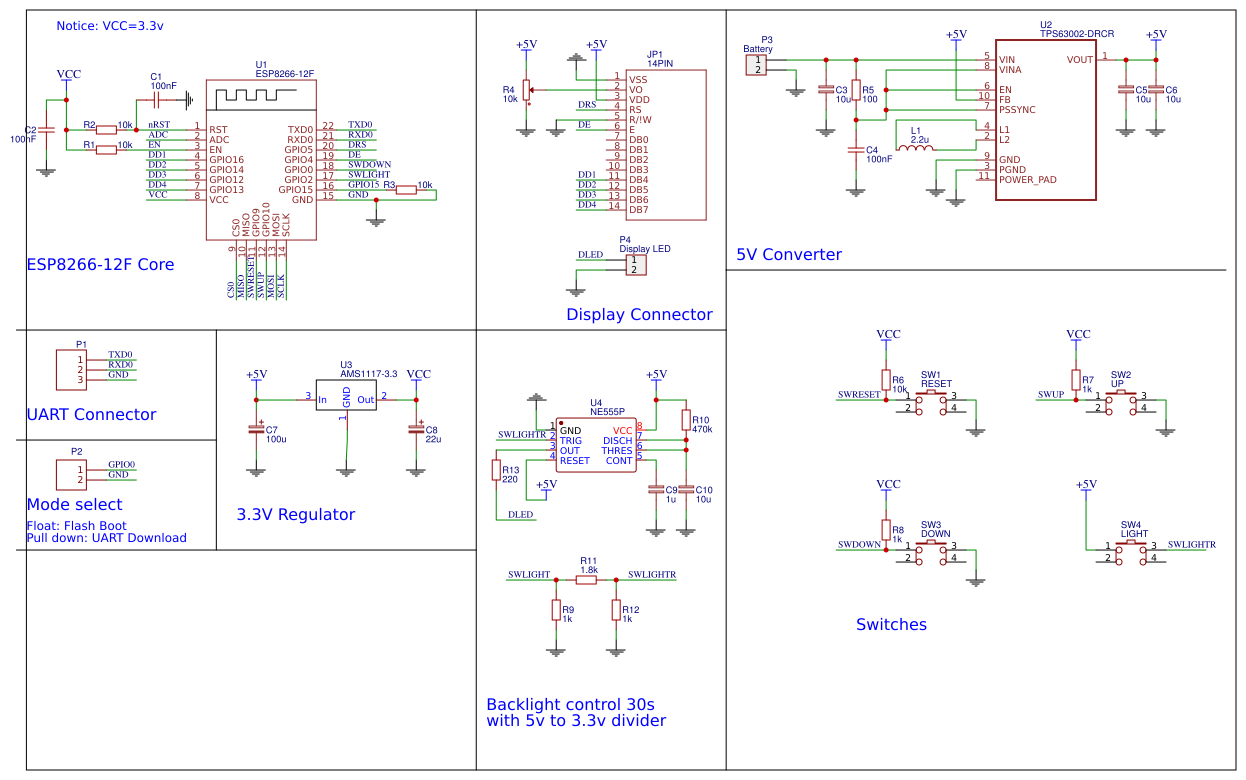The height and width of the screenshot is (780, 1246).
Task: Select the NE555P part label
Action: [x=607, y=411]
